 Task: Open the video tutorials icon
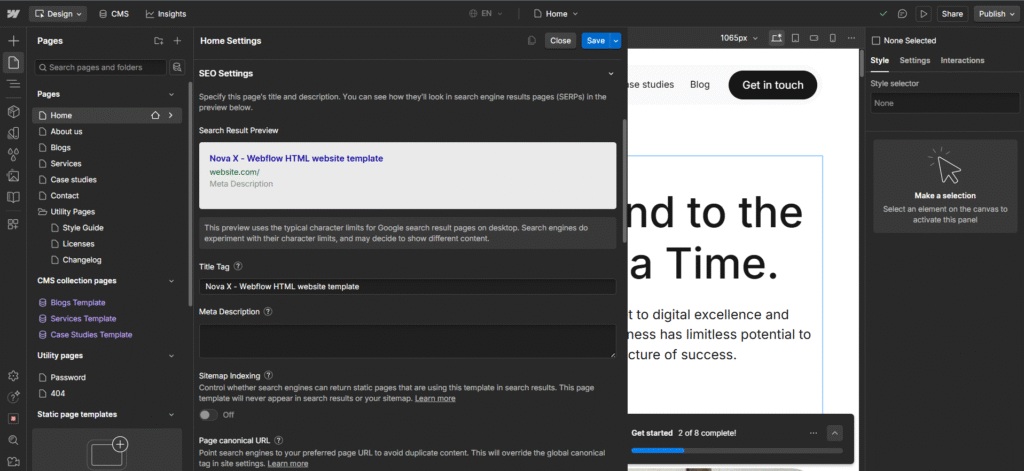(x=14, y=461)
